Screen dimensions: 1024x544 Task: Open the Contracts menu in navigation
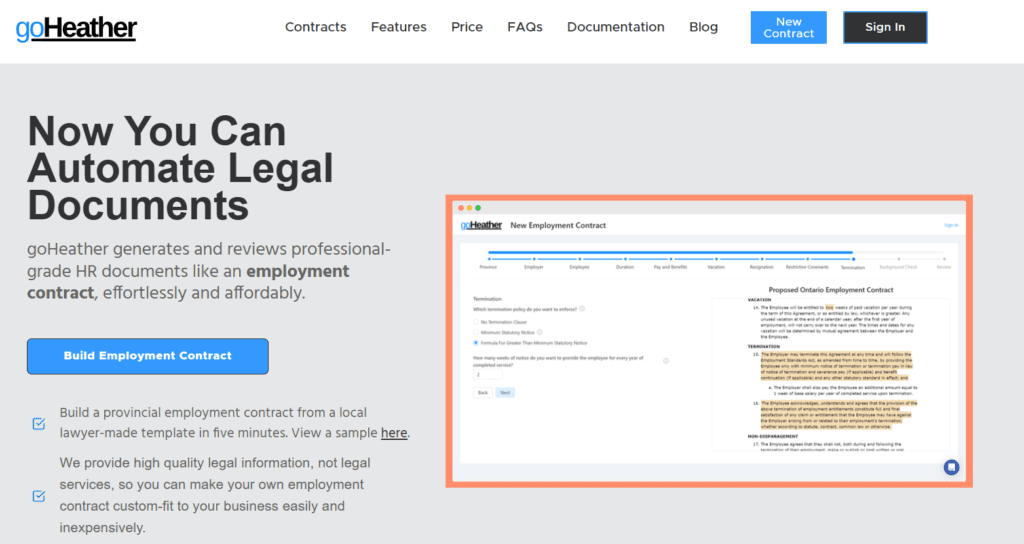click(x=315, y=27)
